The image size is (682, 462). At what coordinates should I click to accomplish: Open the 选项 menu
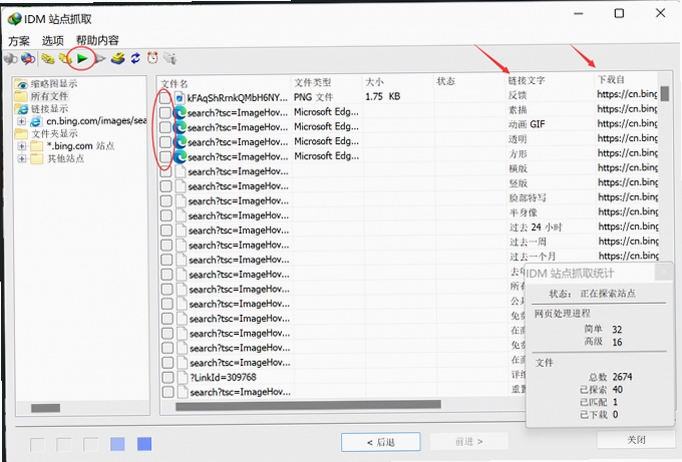(x=53, y=40)
